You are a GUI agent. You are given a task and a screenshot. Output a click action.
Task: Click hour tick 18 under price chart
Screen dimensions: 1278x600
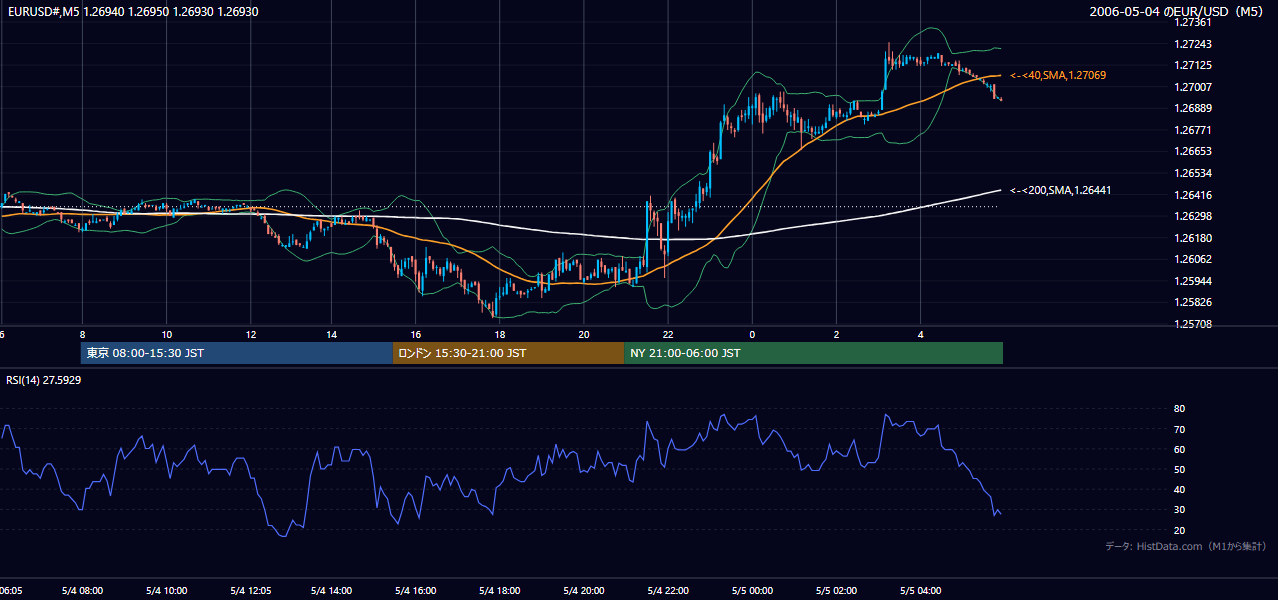tap(500, 335)
